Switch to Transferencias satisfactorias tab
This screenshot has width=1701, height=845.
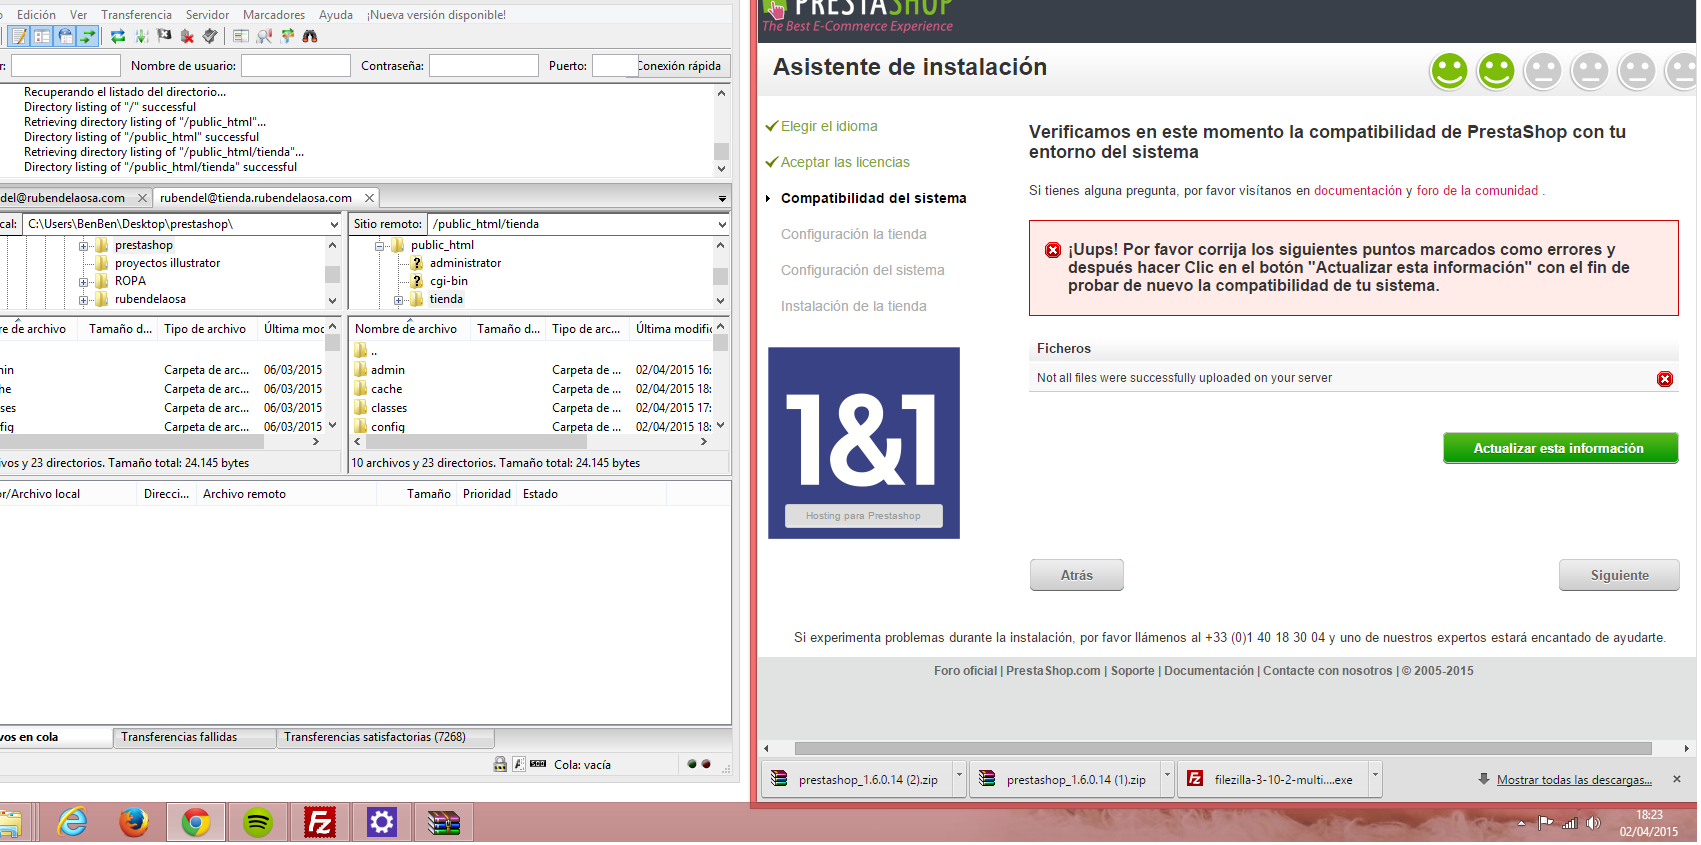coord(386,738)
